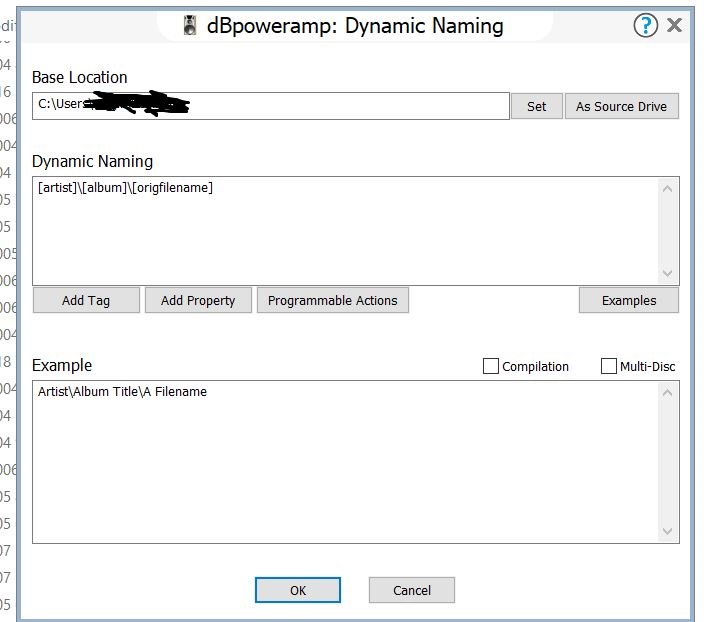716x622 pixels.
Task: Click the Example preview text area
Action: pyautogui.click(x=345, y=462)
